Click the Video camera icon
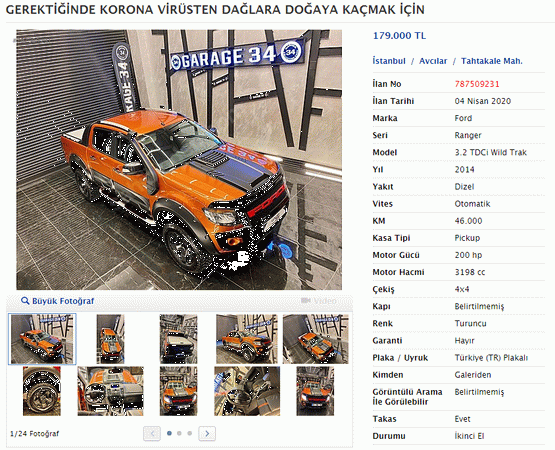Screen dimensions: 555x450 [x=306, y=301]
